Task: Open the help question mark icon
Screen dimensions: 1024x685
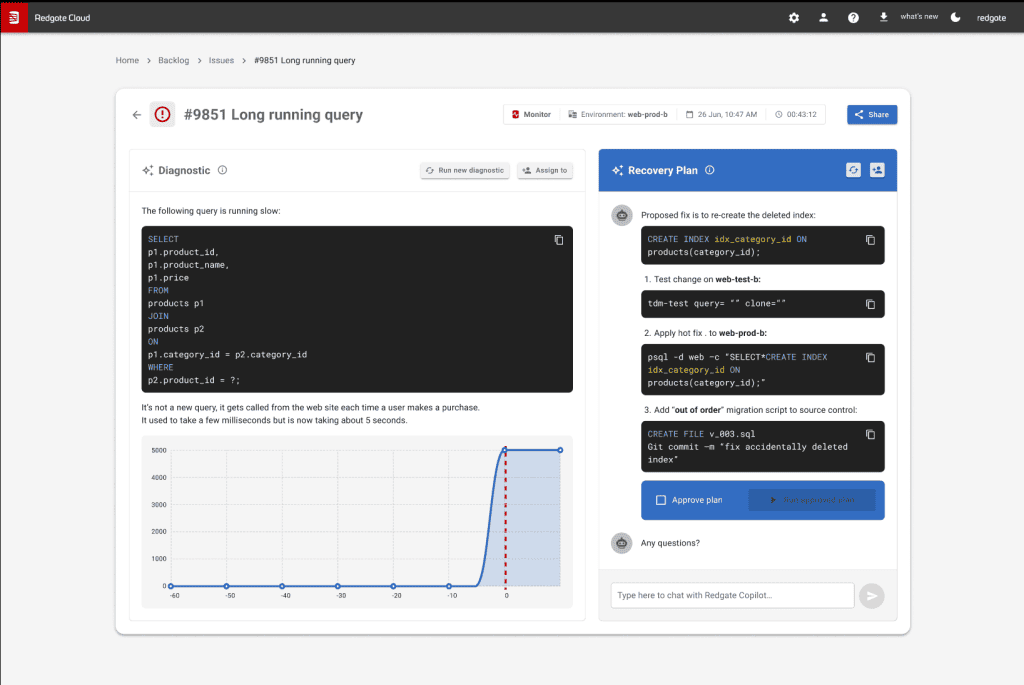Action: coord(853,18)
